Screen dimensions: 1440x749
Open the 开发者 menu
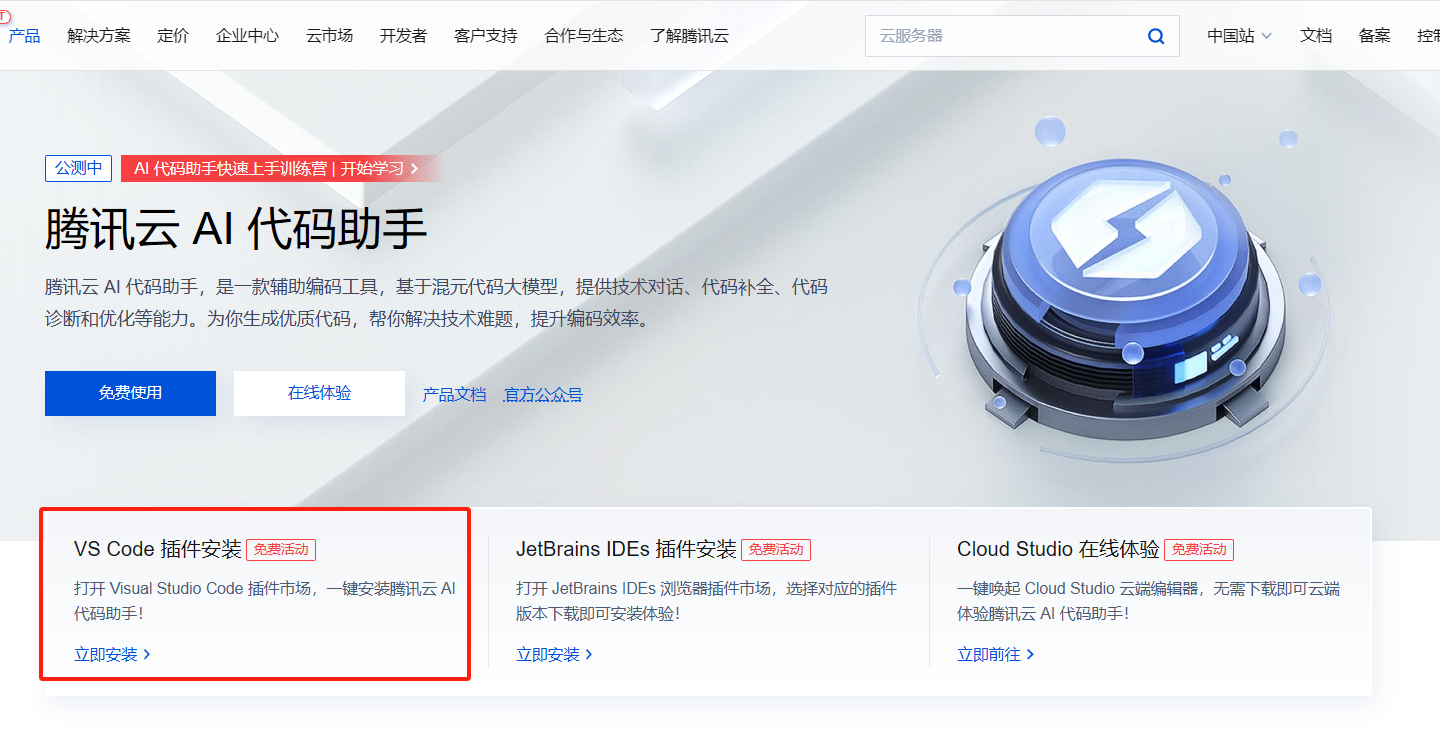[403, 35]
